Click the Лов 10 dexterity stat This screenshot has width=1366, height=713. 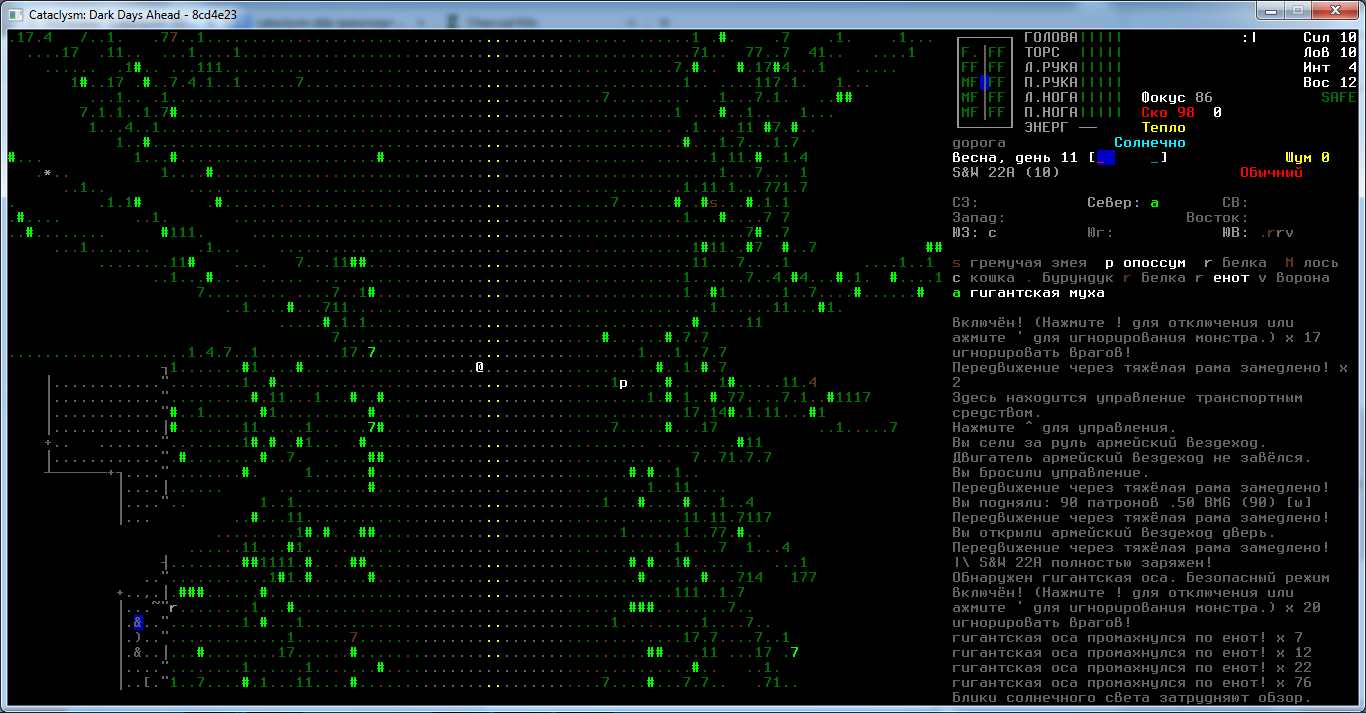click(1330, 52)
